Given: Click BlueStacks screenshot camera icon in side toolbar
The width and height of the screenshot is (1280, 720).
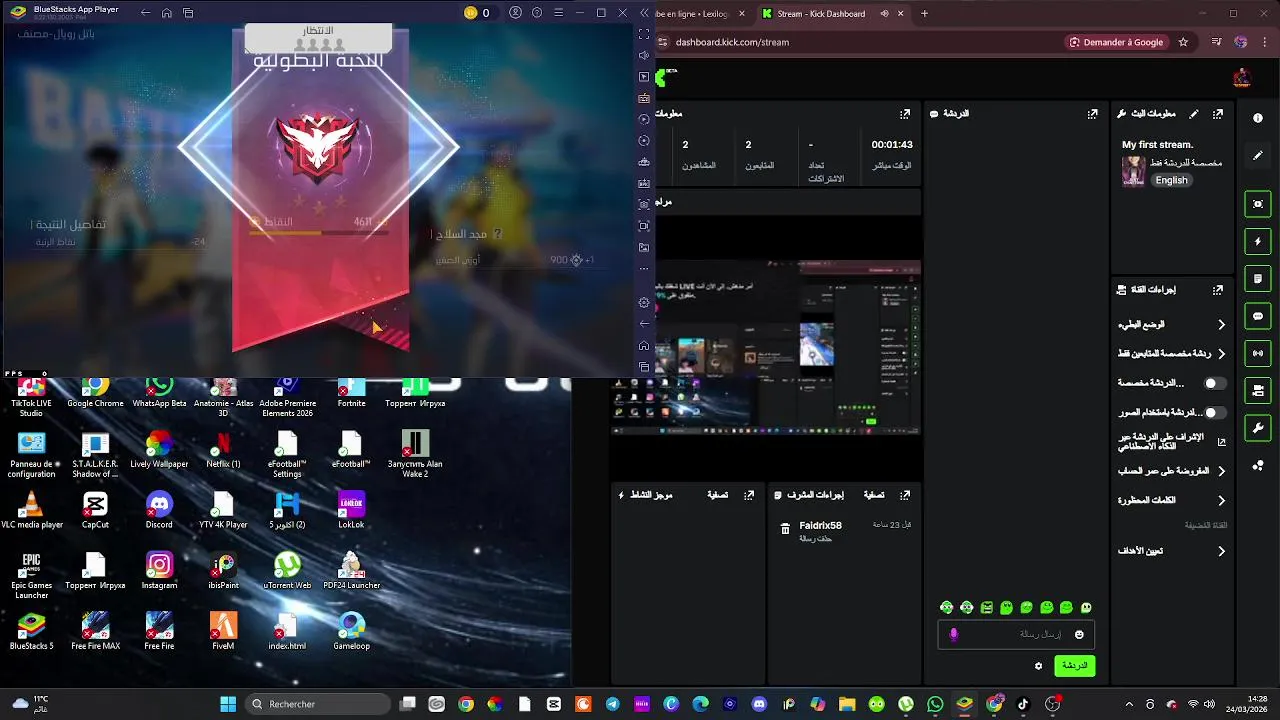Looking at the screenshot, I should (644, 204).
